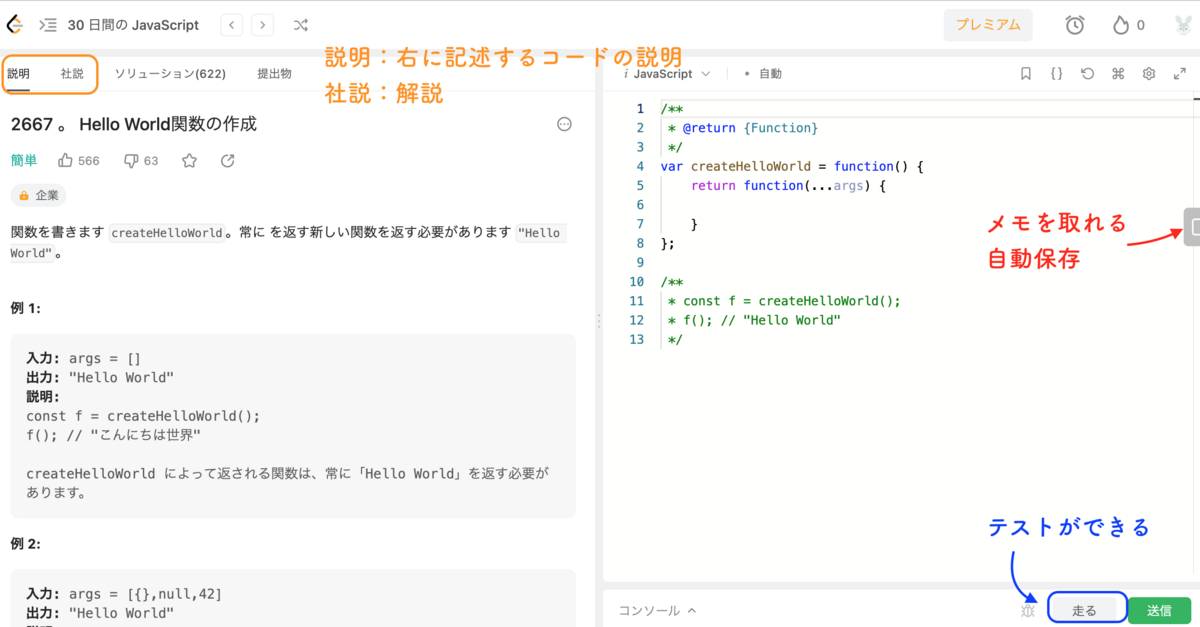
Task: Submit the solution with 送信
Action: pyautogui.click(x=1159, y=608)
